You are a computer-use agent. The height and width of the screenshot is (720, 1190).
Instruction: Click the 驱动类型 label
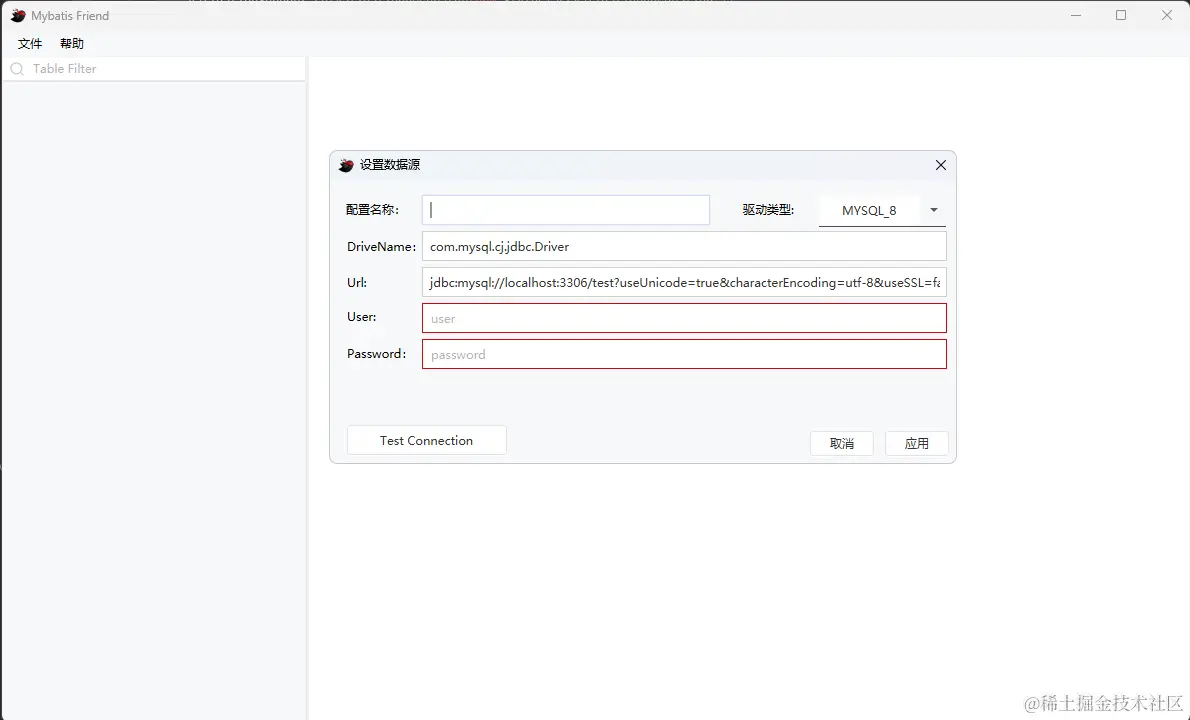(768, 210)
